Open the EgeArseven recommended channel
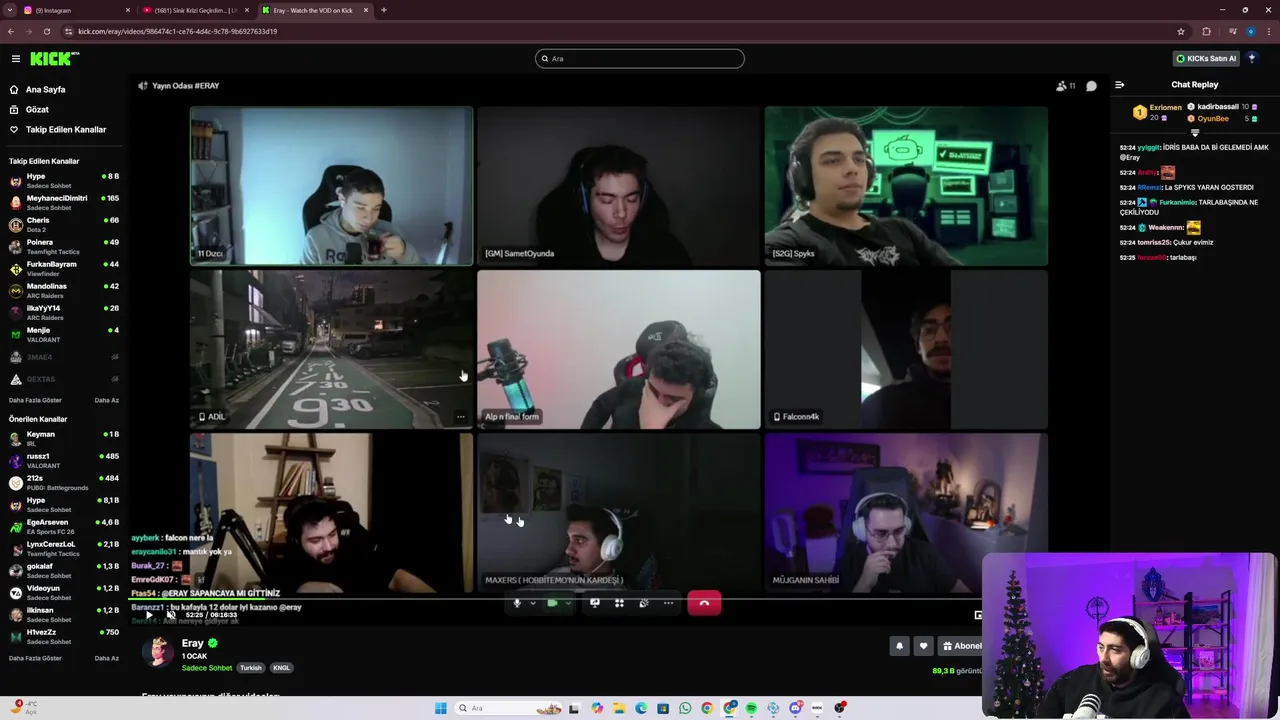The height and width of the screenshot is (720, 1280). pyautogui.click(x=64, y=526)
